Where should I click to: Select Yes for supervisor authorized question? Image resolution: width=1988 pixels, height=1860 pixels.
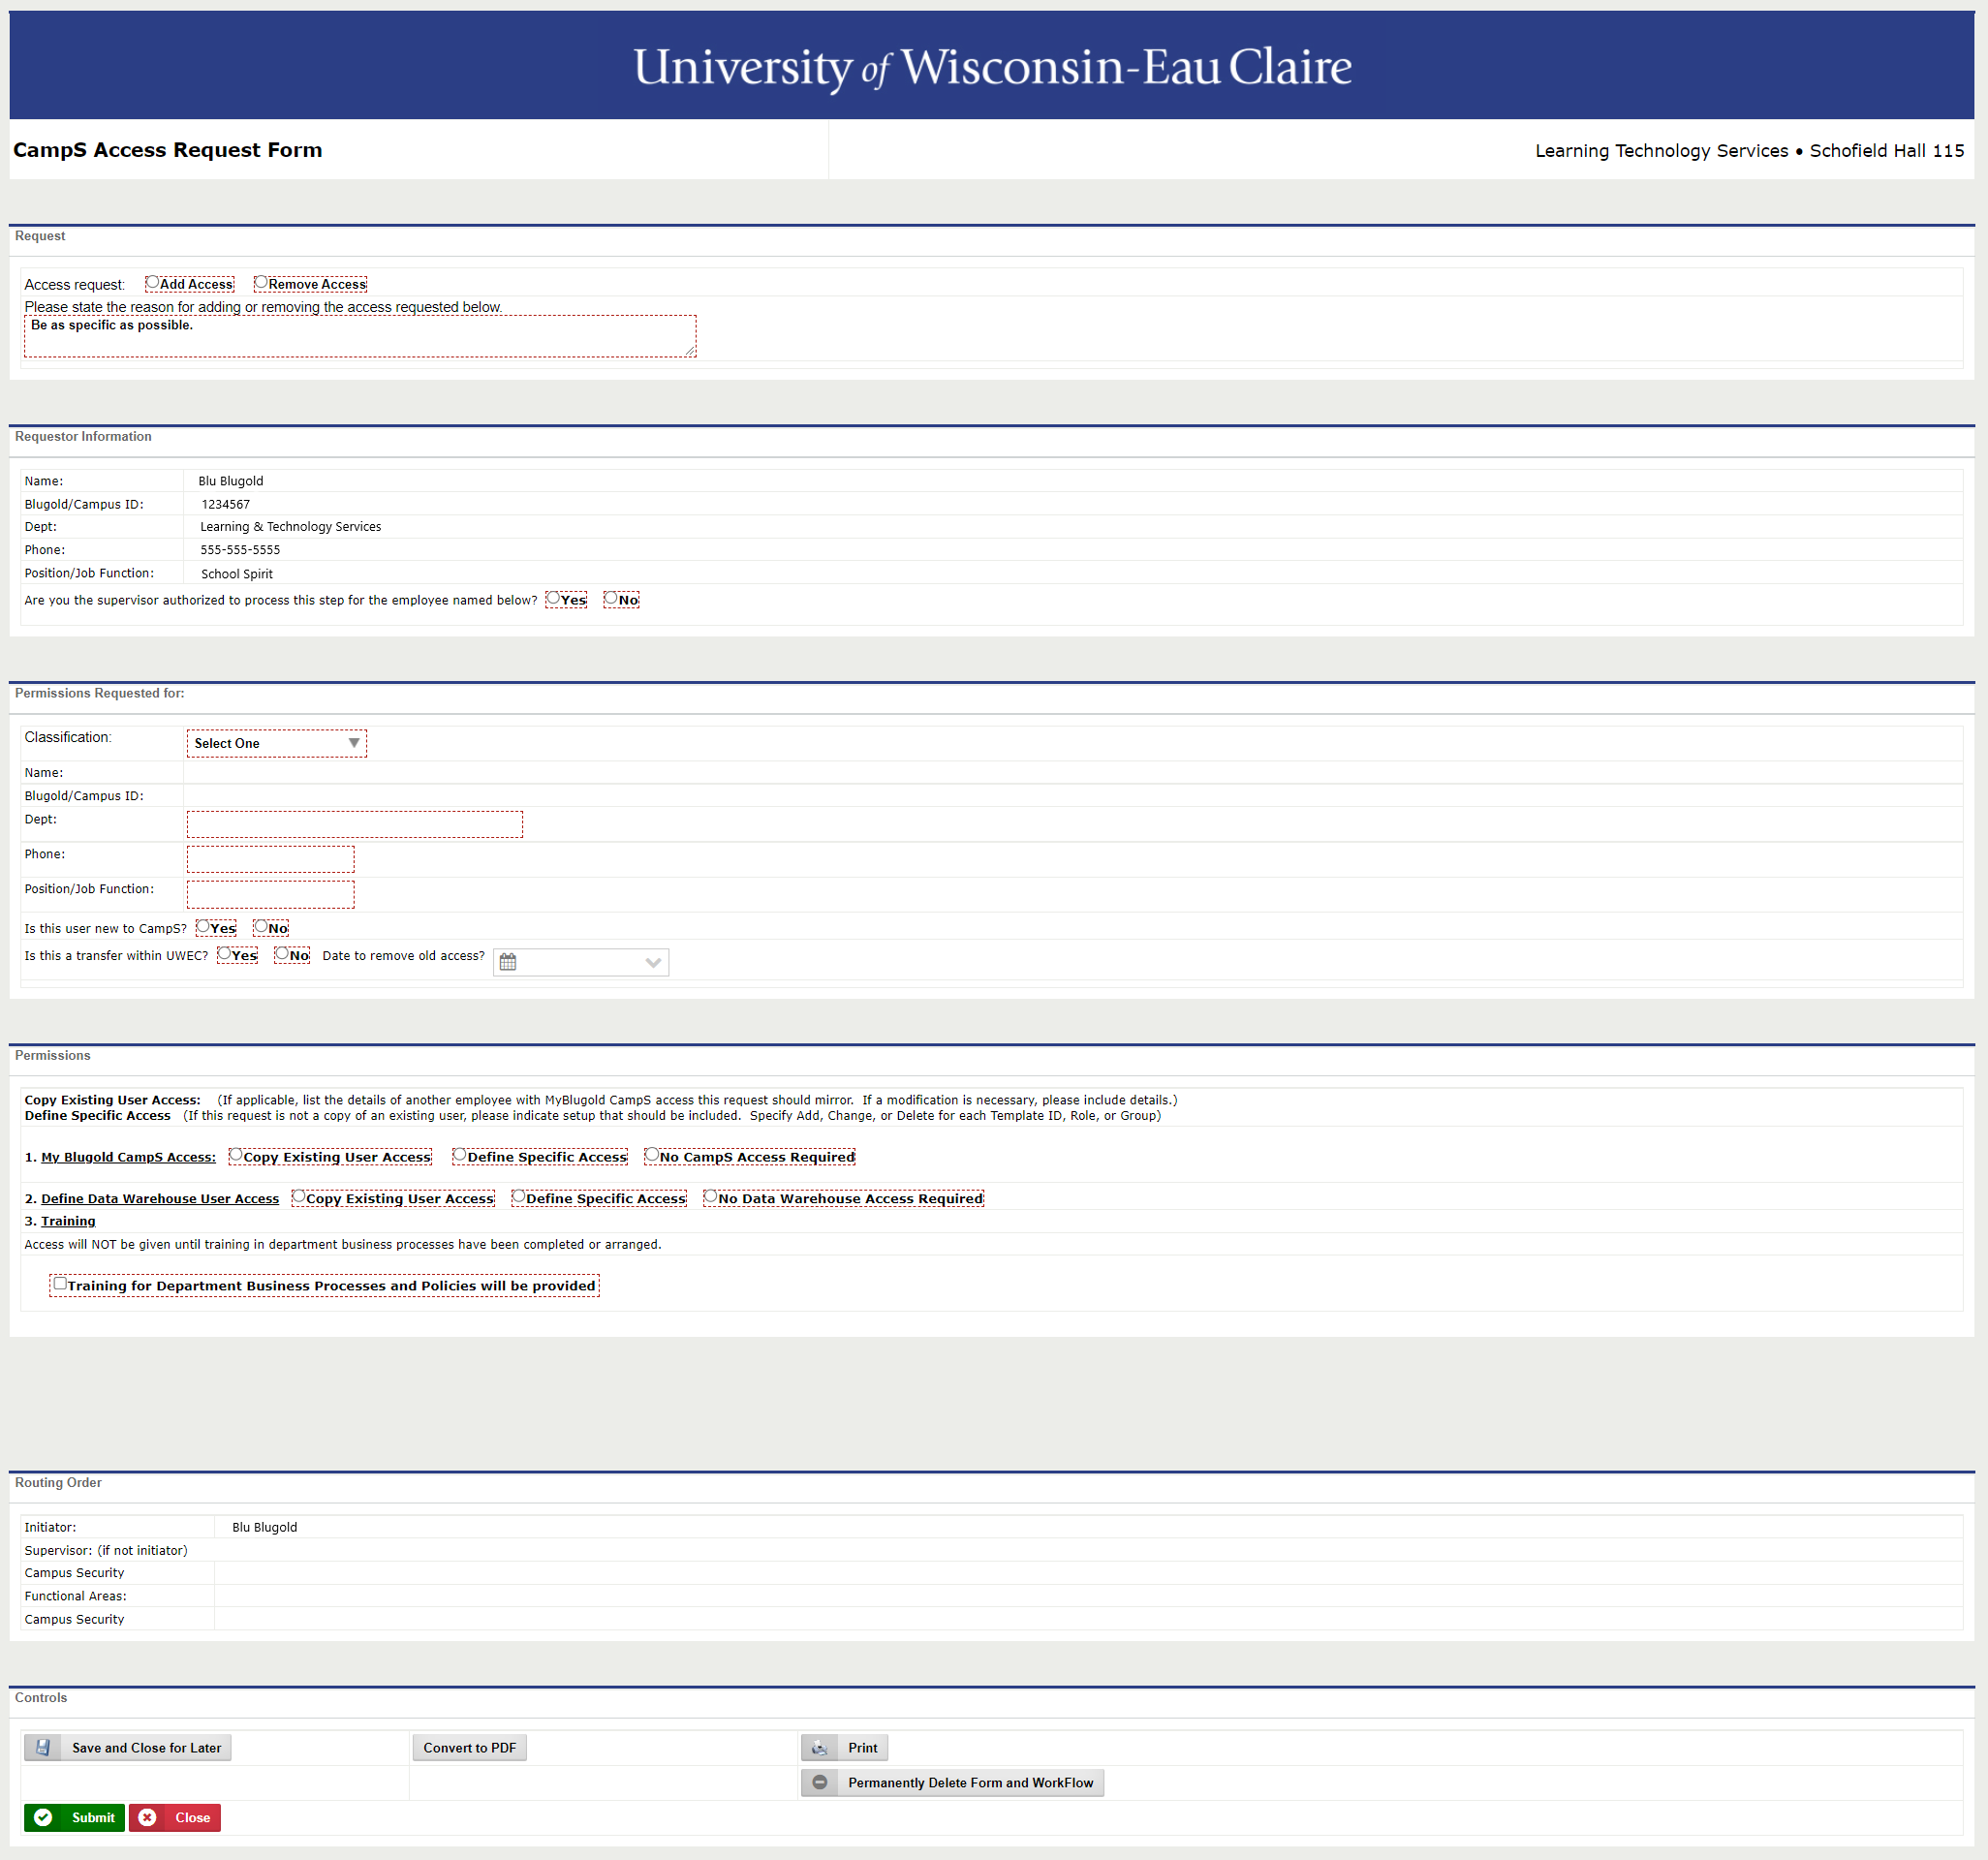553,598
